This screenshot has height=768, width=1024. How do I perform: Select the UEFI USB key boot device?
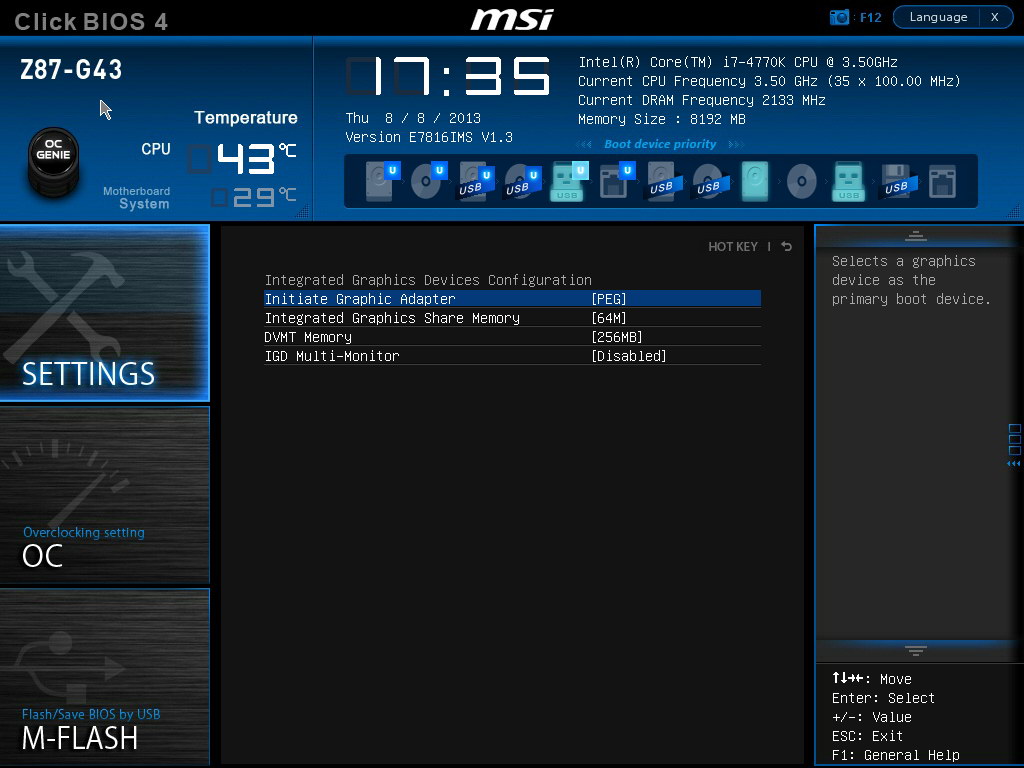568,181
